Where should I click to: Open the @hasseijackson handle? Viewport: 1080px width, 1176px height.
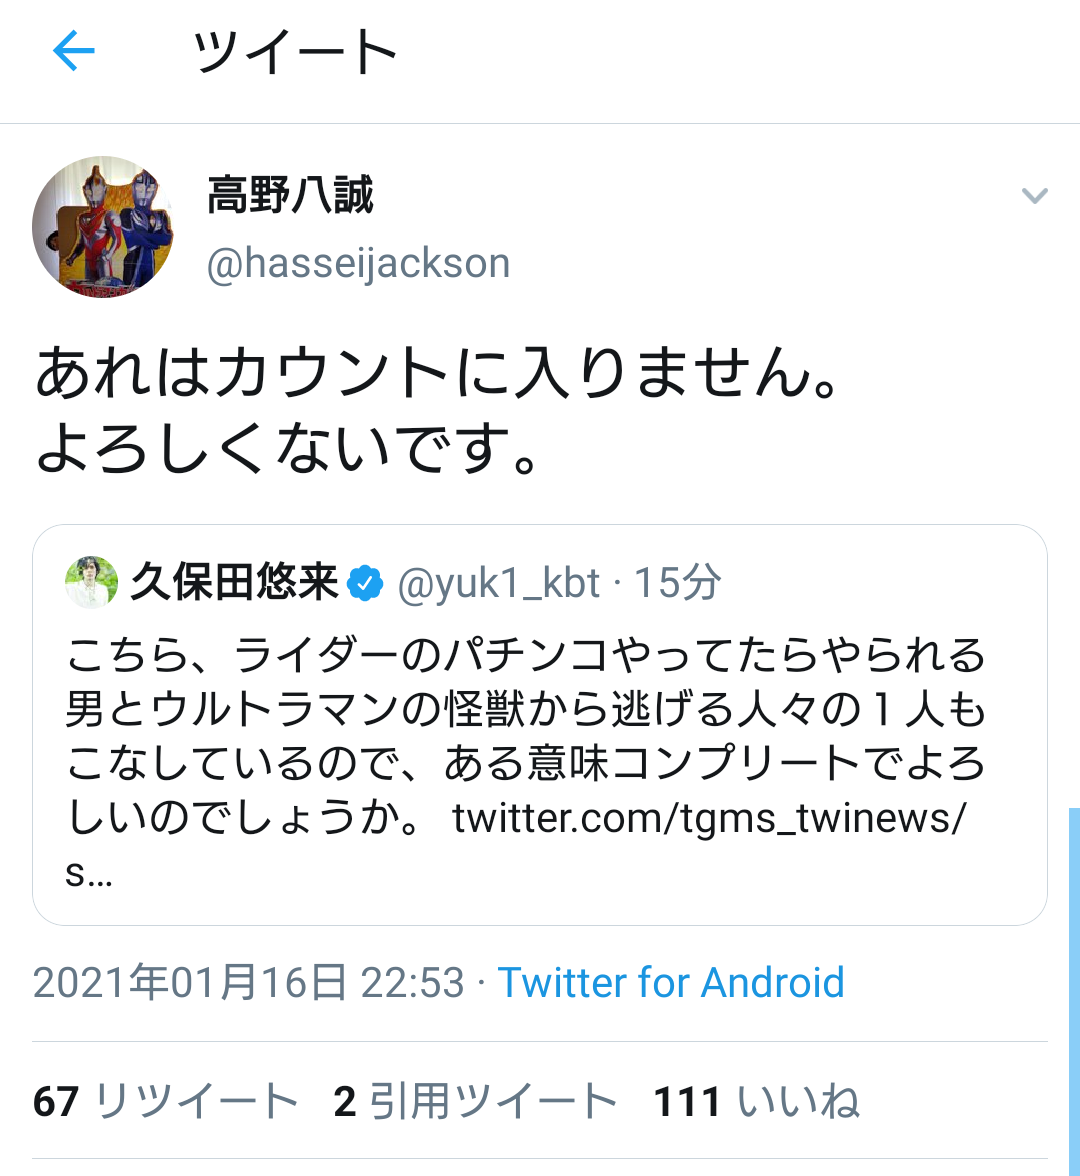[358, 264]
